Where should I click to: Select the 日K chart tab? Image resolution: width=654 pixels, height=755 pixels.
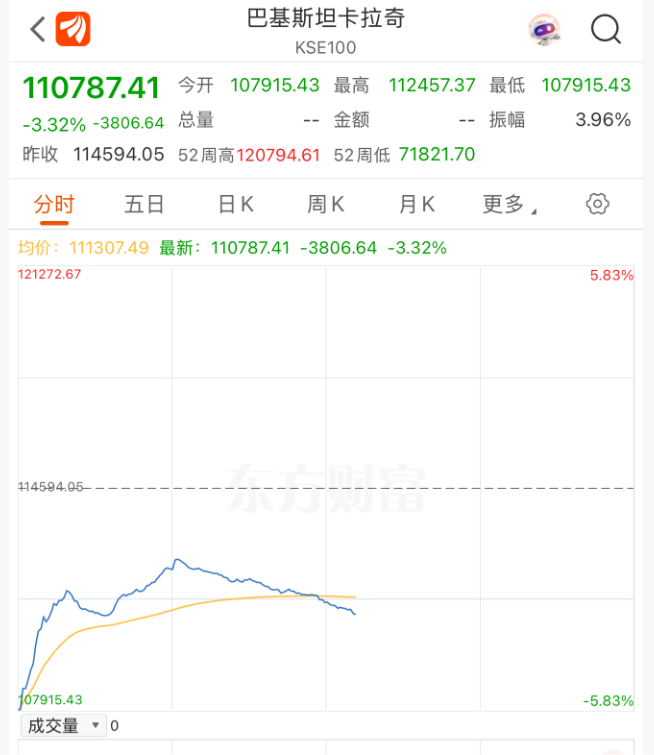(x=235, y=204)
